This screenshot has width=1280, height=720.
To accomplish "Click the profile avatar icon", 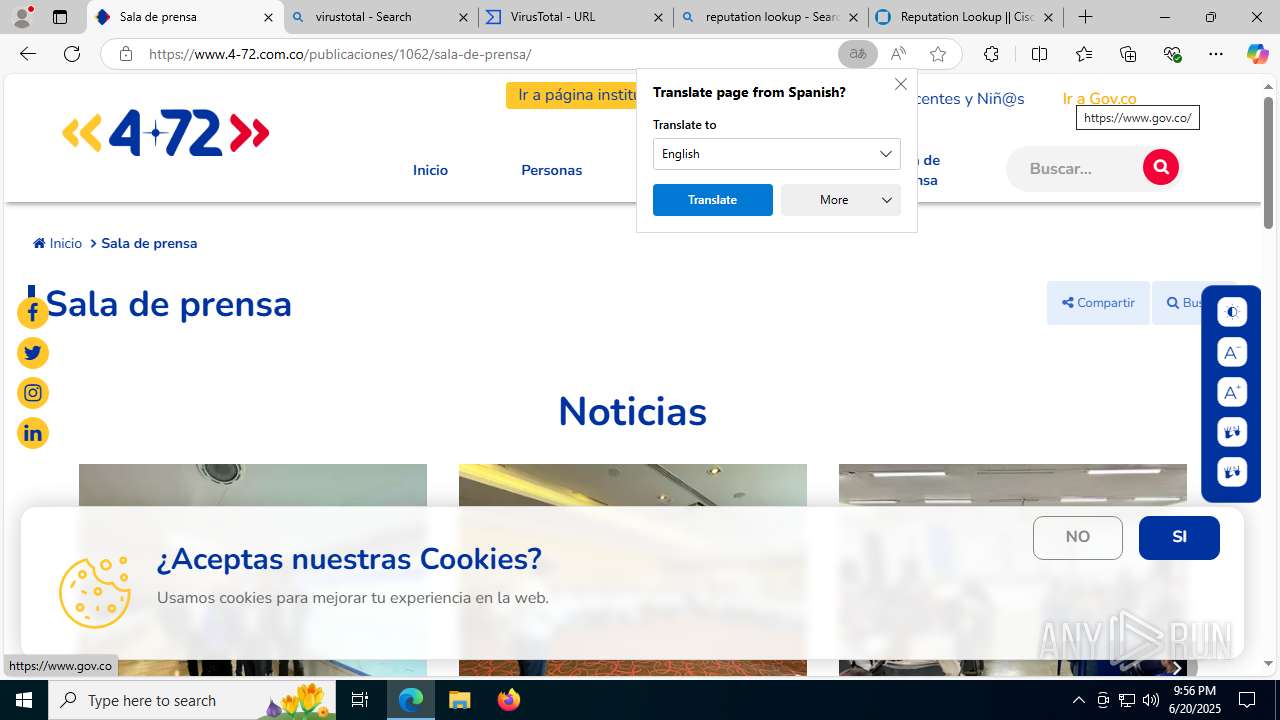I will click(22, 17).
